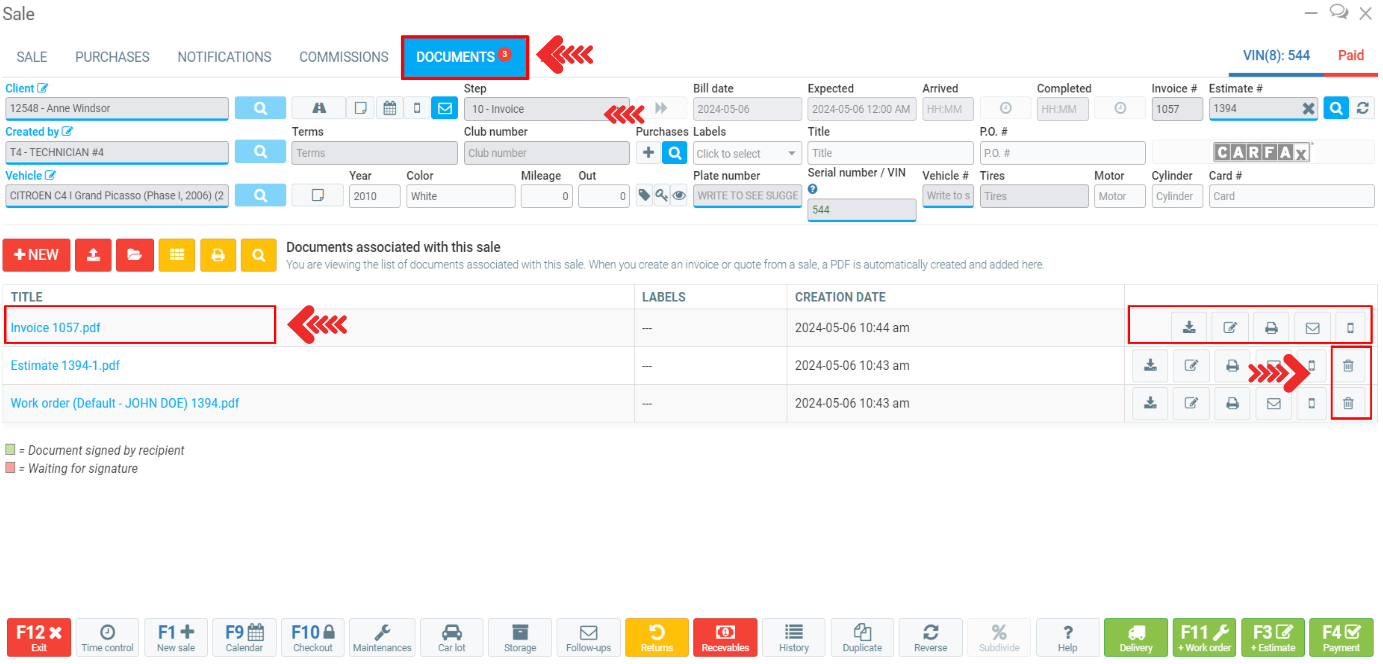
Task: Click the red upload document icon button
Action: tap(92, 255)
